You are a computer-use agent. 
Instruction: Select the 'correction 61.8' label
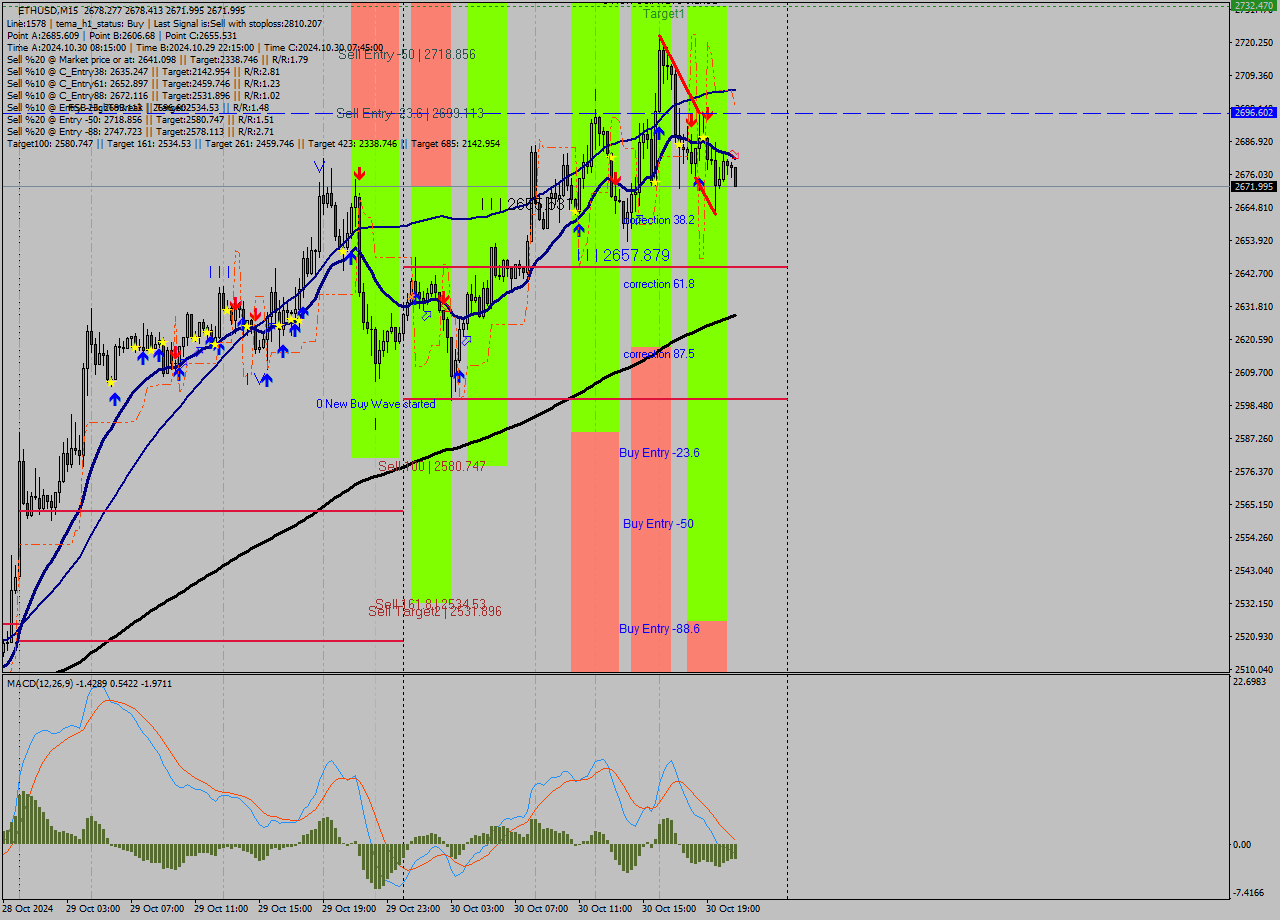pyautogui.click(x=659, y=284)
